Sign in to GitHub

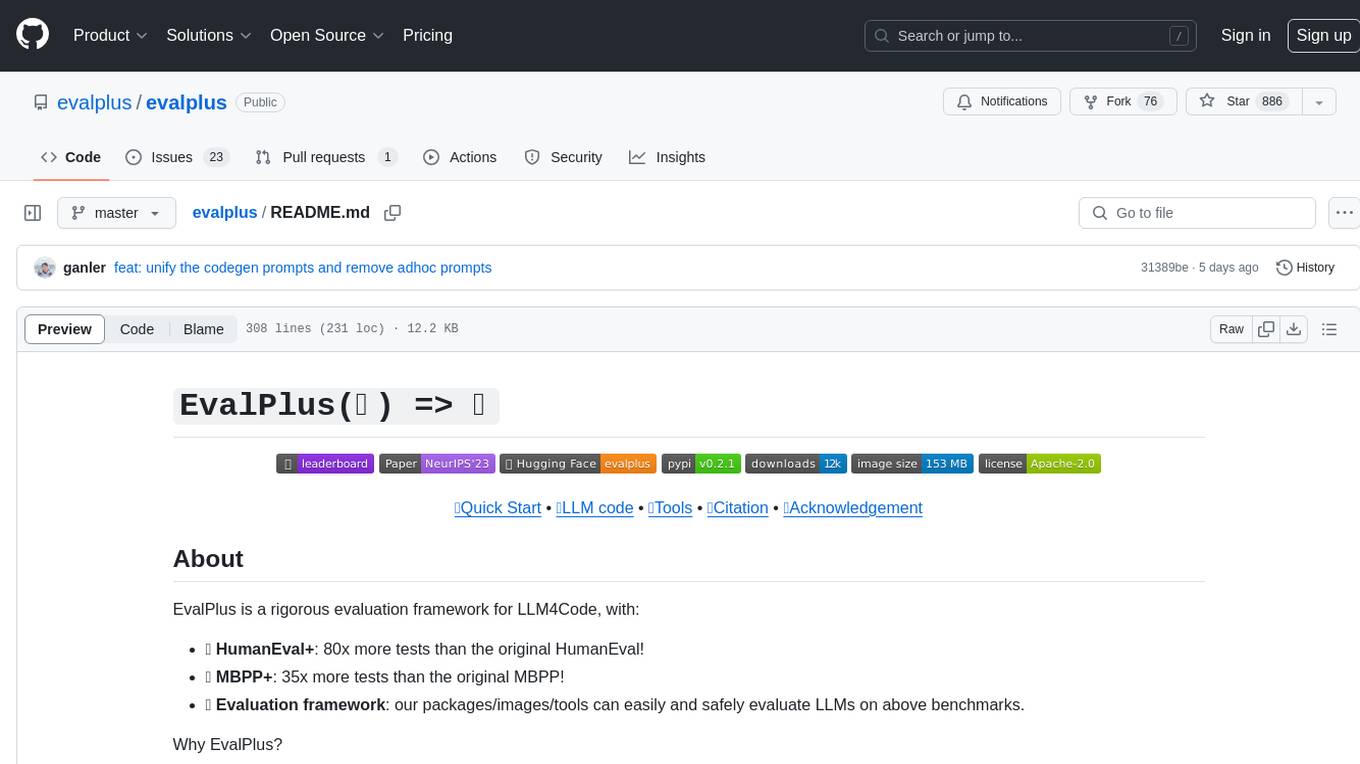click(x=1245, y=35)
